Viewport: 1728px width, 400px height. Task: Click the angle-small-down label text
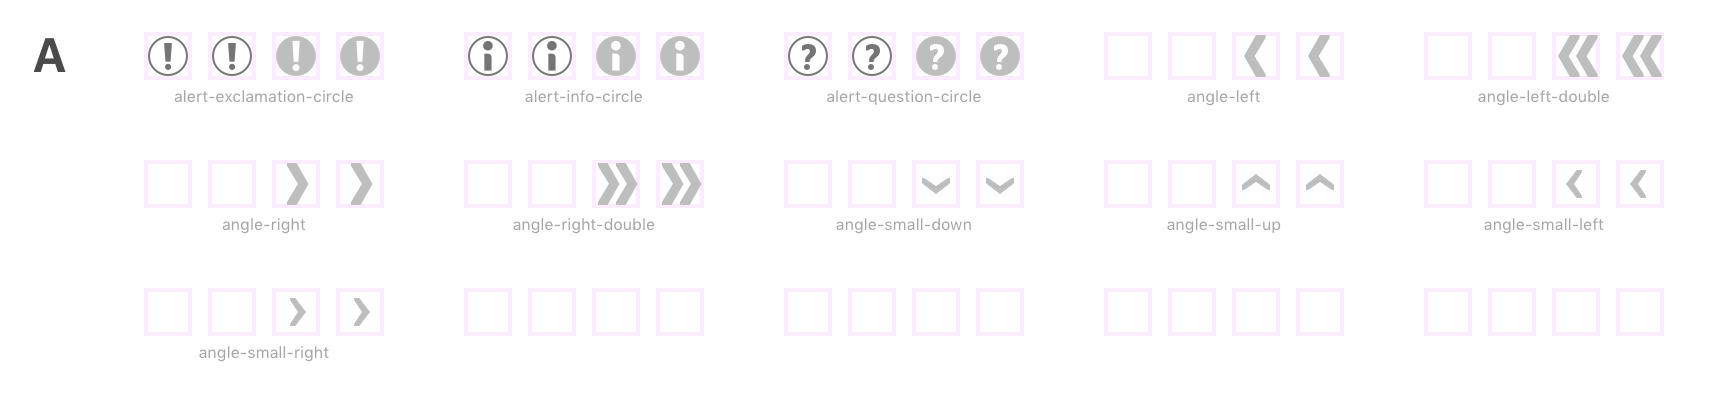[904, 225]
